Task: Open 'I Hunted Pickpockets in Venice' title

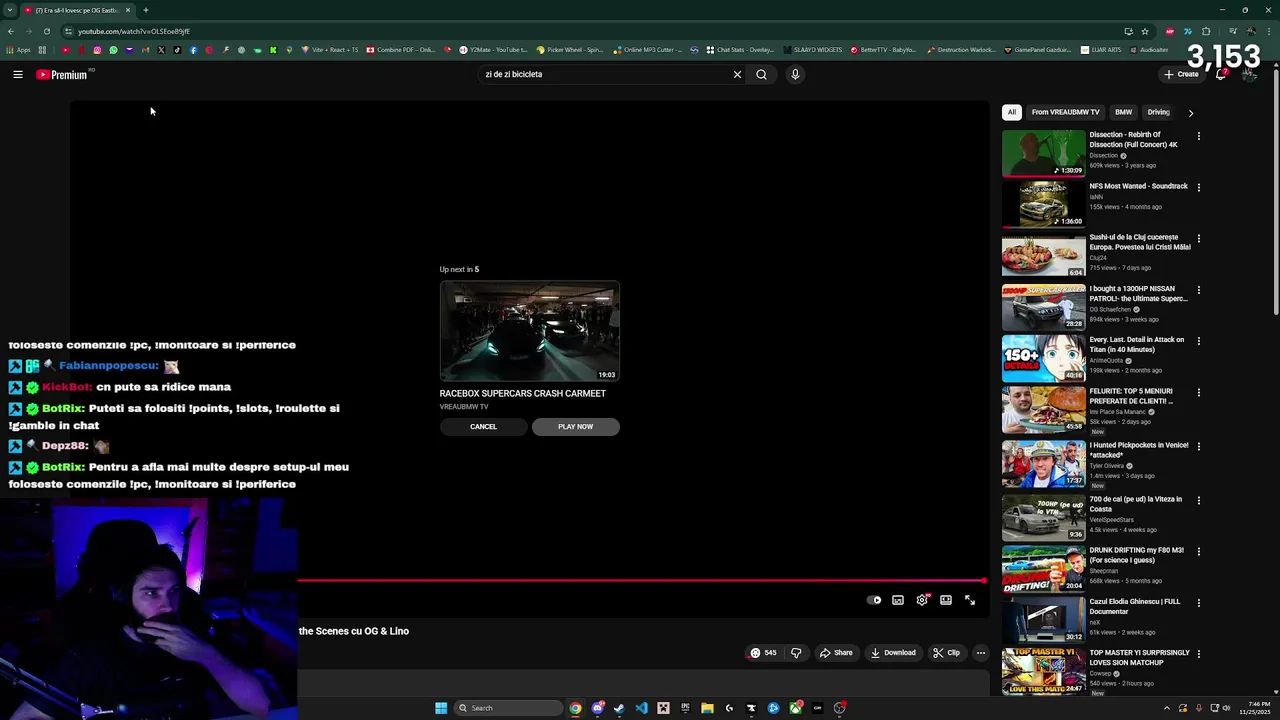Action: tap(1139, 449)
